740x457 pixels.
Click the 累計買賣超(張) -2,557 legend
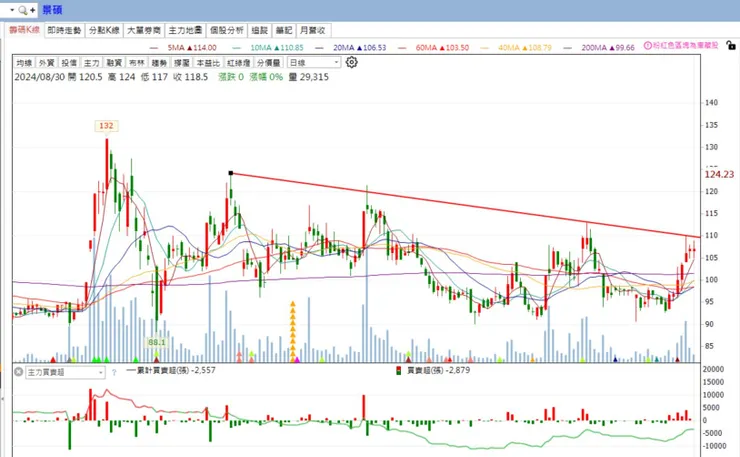[171, 371]
